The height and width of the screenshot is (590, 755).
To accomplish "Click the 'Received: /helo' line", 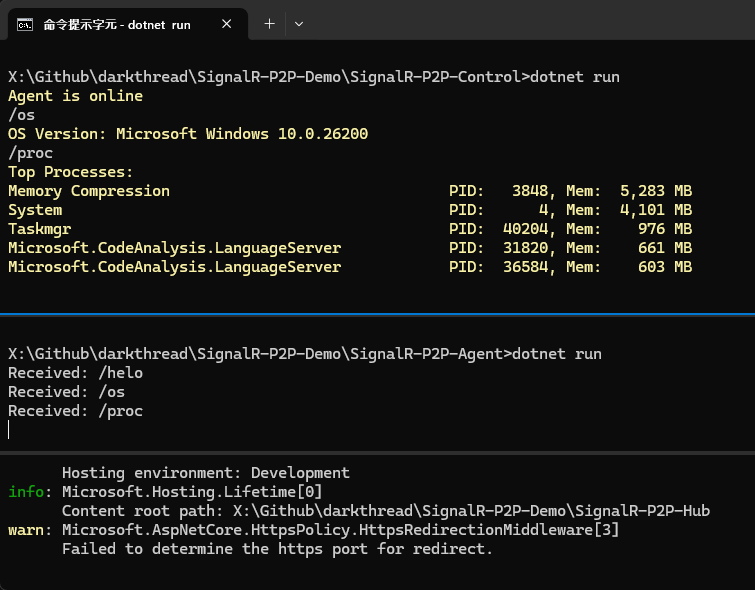I will pyautogui.click(x=75, y=373).
